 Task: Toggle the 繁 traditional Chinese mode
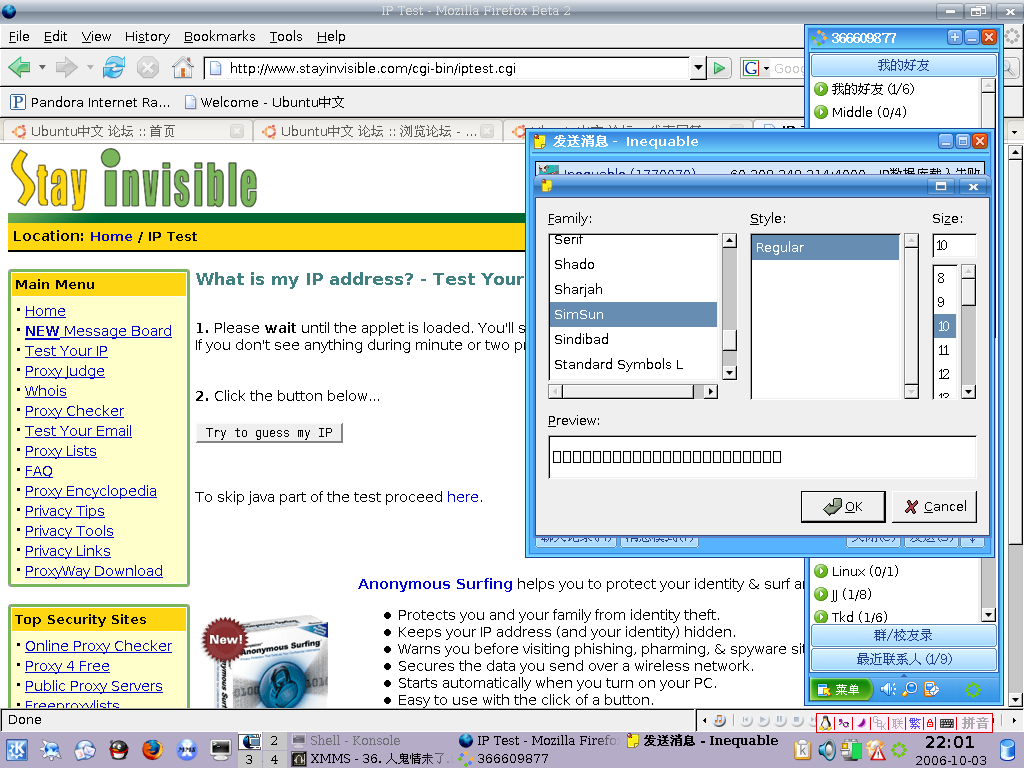point(914,723)
